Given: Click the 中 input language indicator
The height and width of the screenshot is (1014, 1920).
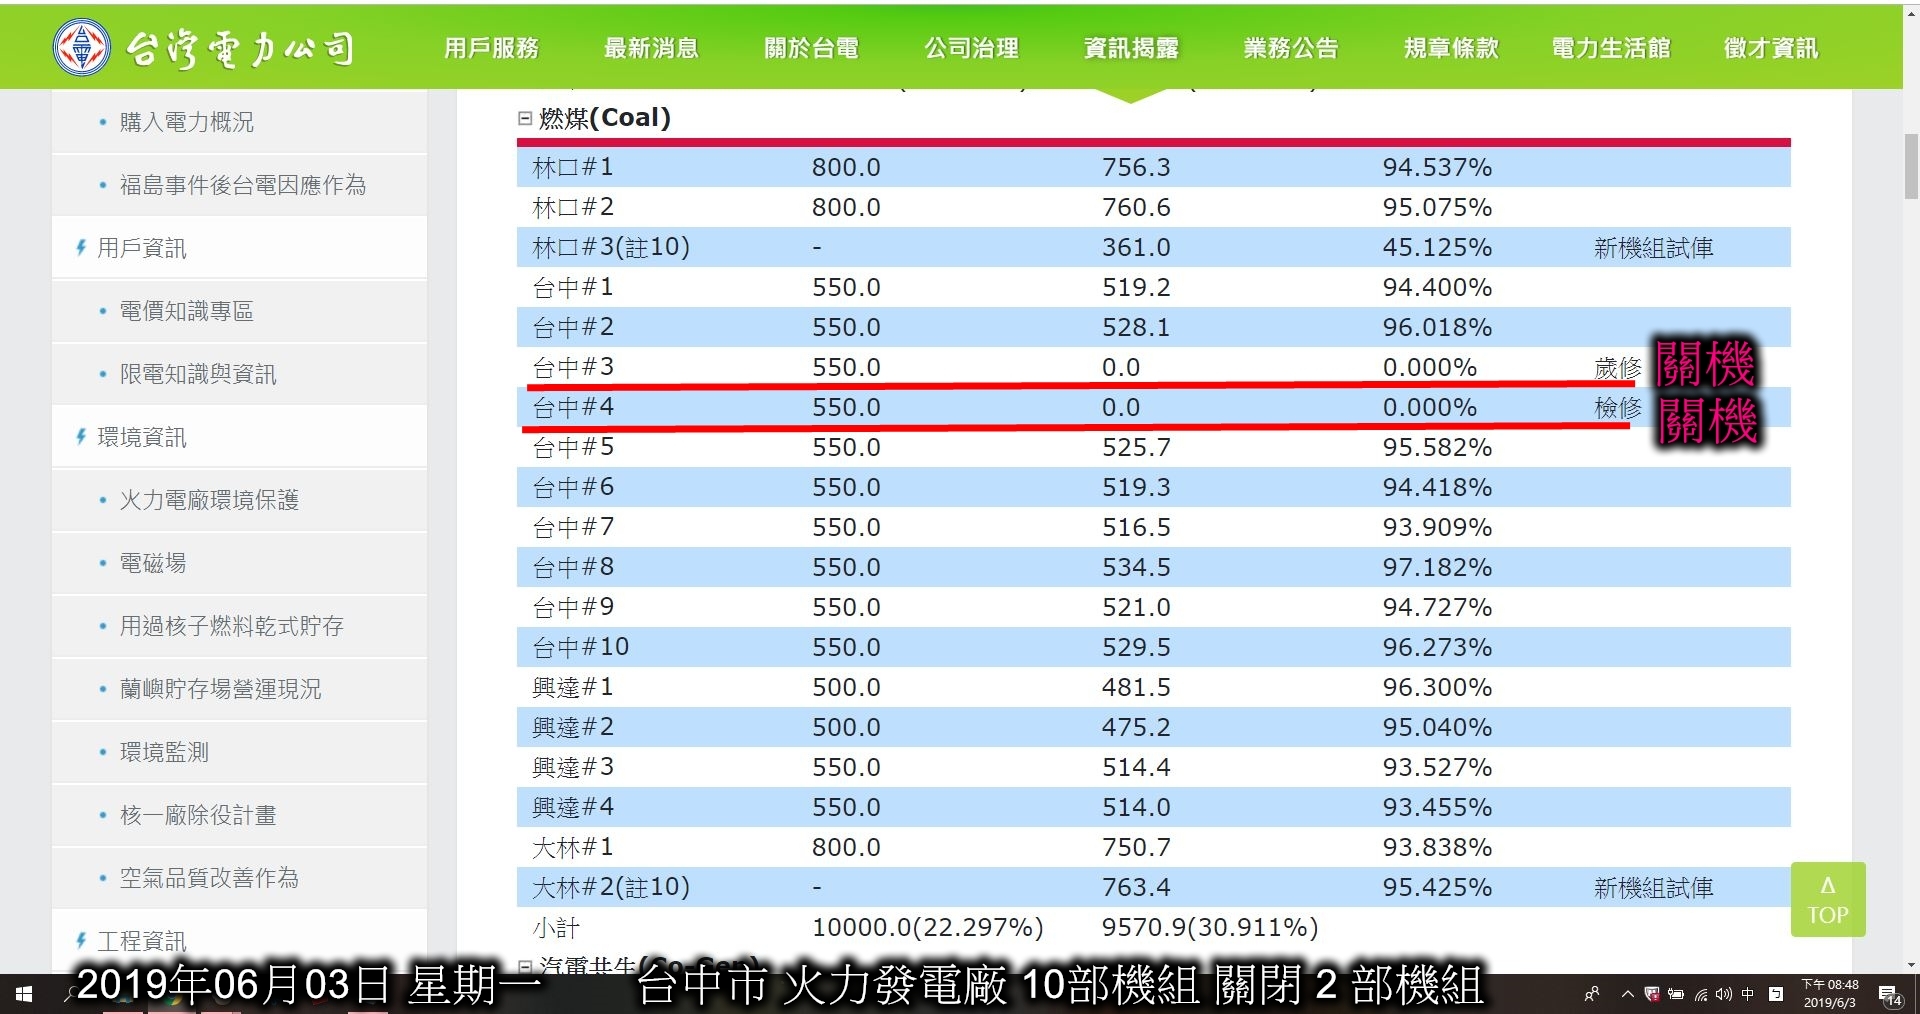Looking at the screenshot, I should coord(1748,994).
